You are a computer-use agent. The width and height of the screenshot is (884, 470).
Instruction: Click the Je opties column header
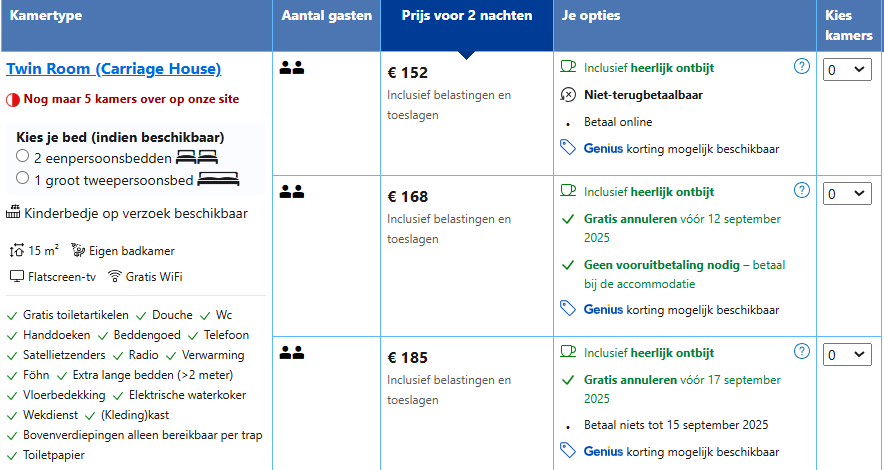tap(591, 16)
